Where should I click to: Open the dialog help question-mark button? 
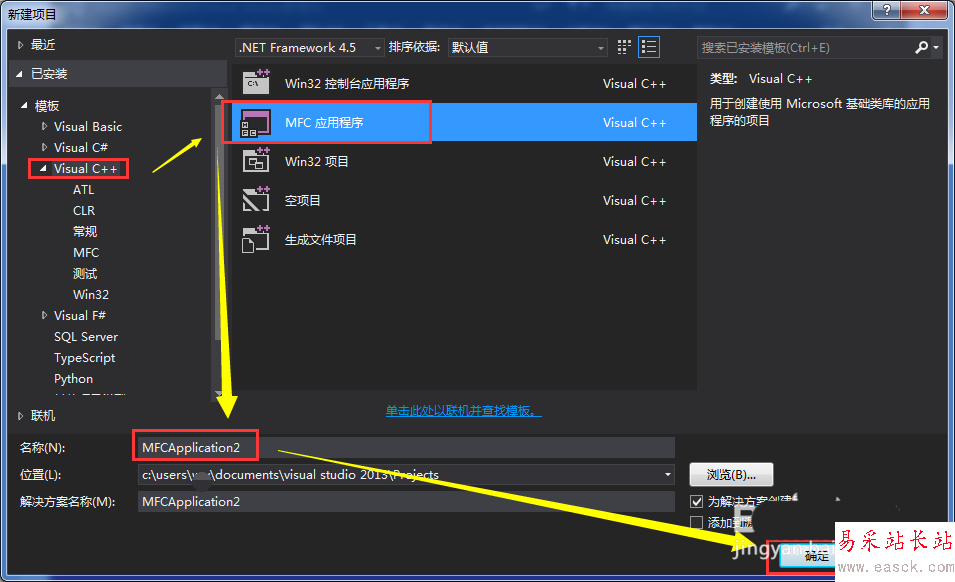pos(887,10)
